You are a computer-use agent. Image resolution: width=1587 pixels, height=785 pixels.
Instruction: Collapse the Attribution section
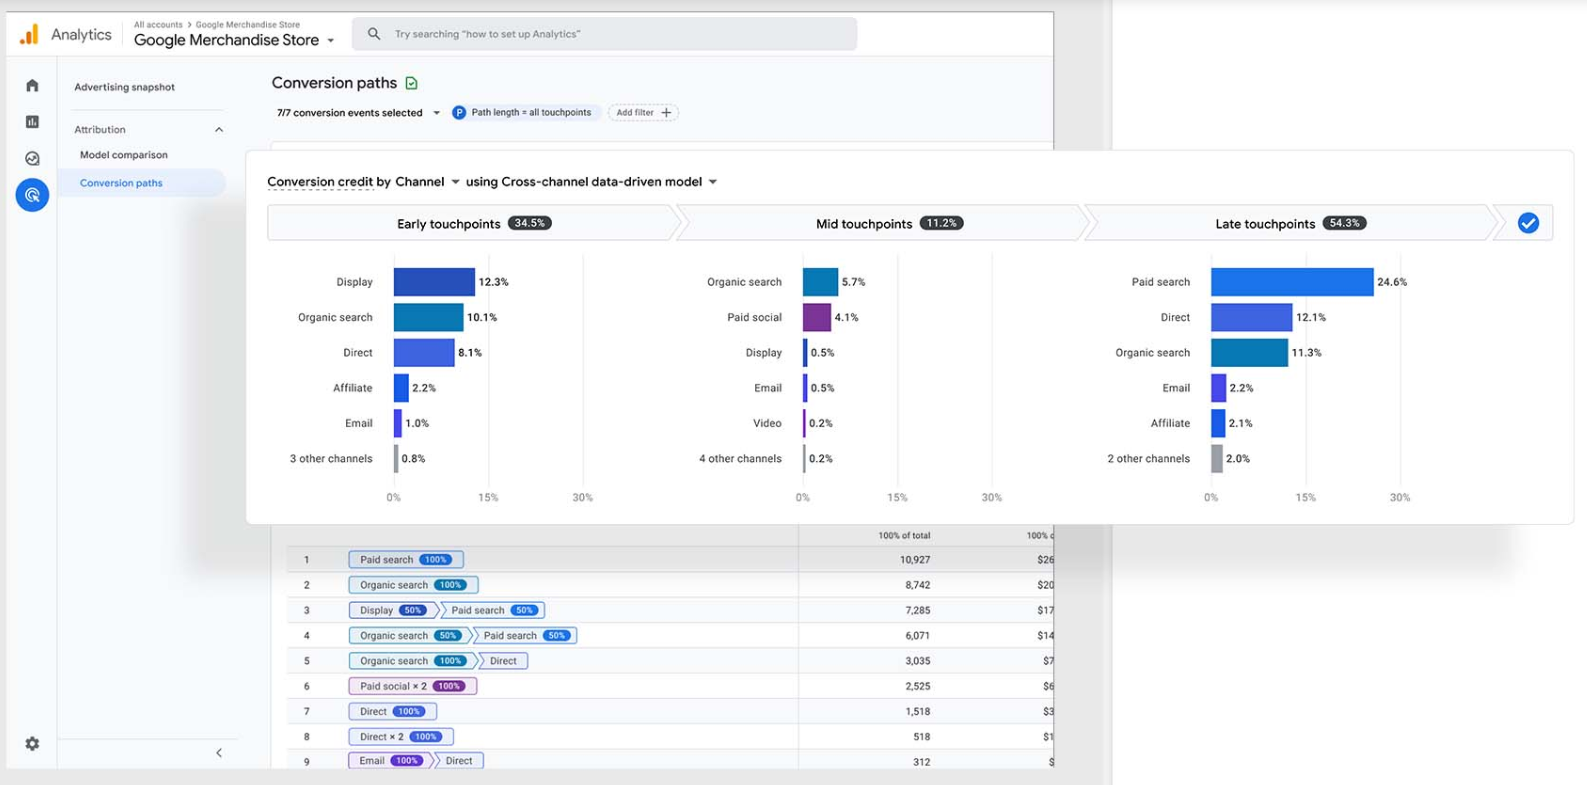pyautogui.click(x=219, y=130)
